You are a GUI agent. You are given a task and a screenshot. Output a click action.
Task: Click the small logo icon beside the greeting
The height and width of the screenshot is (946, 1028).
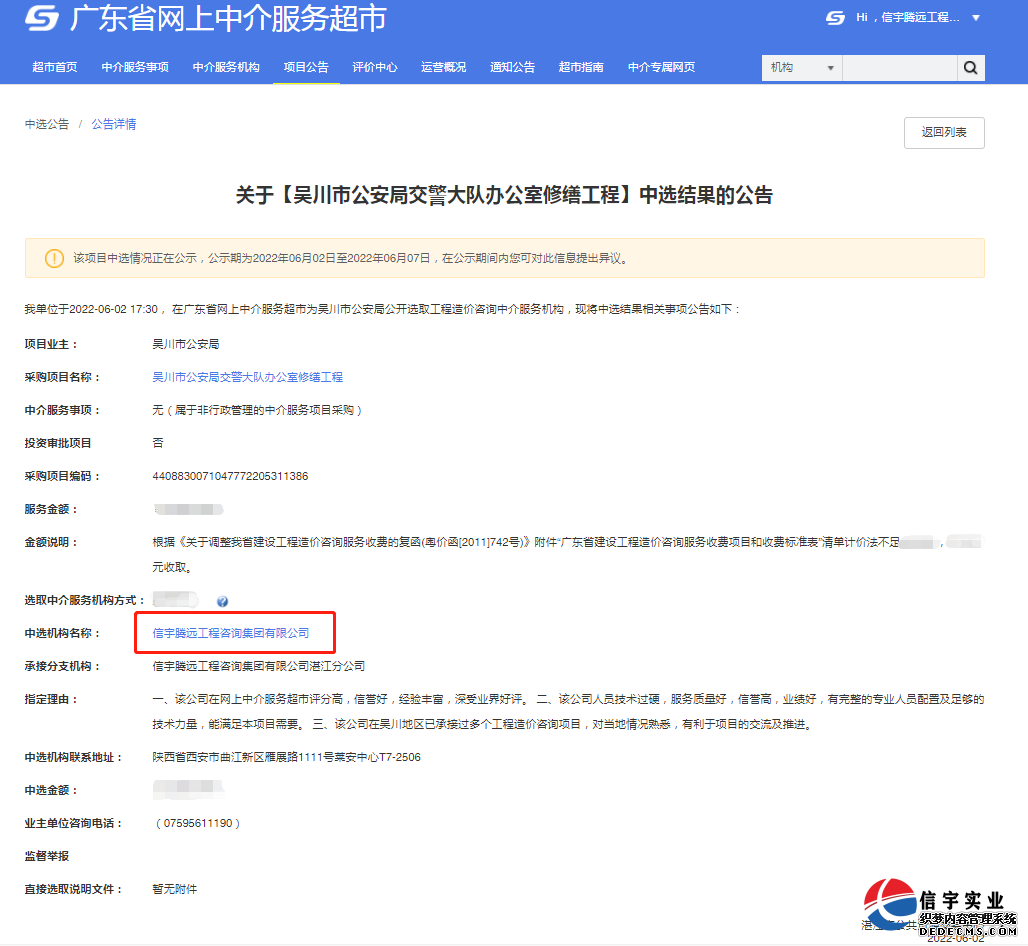click(x=835, y=17)
